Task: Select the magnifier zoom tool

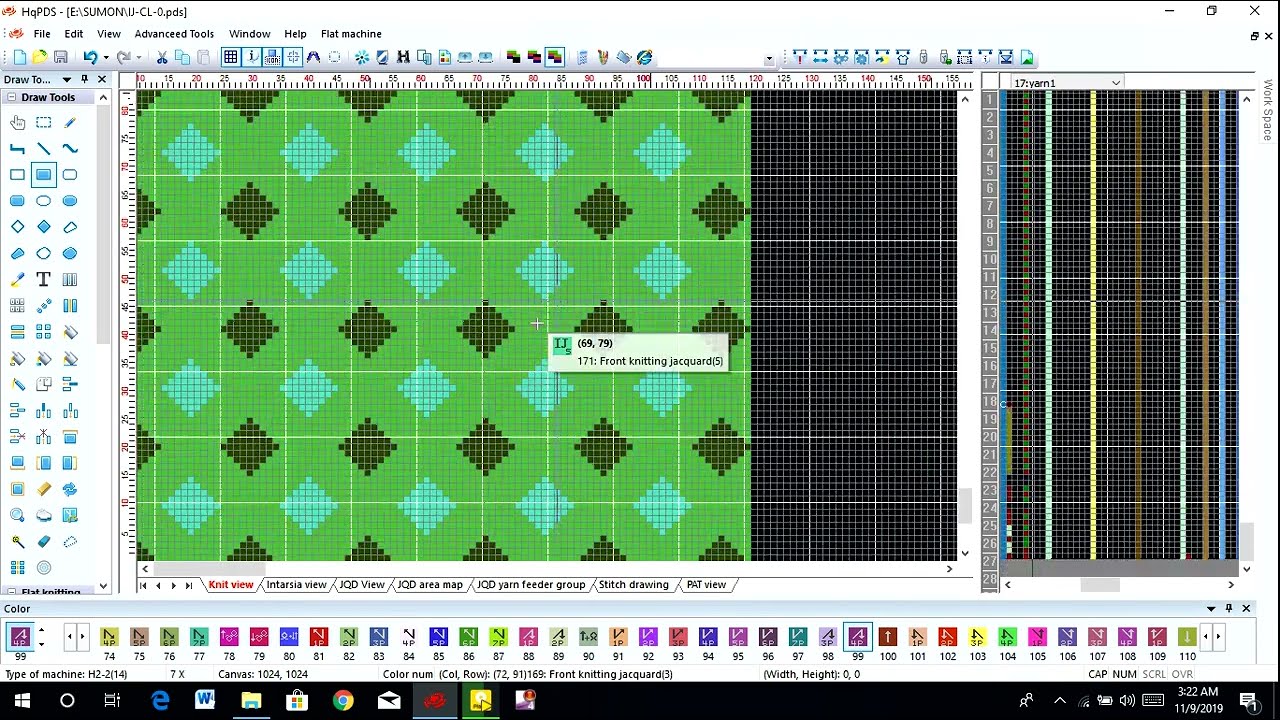Action: pyautogui.click(x=17, y=515)
